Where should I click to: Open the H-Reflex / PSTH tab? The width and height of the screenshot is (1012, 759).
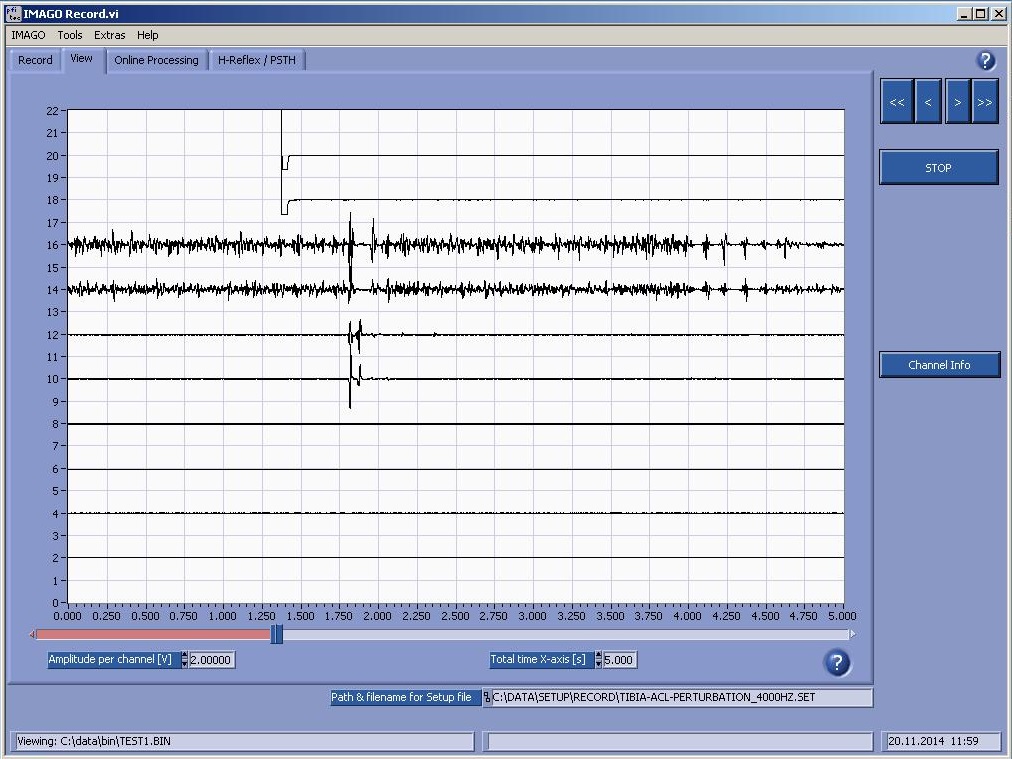point(257,60)
